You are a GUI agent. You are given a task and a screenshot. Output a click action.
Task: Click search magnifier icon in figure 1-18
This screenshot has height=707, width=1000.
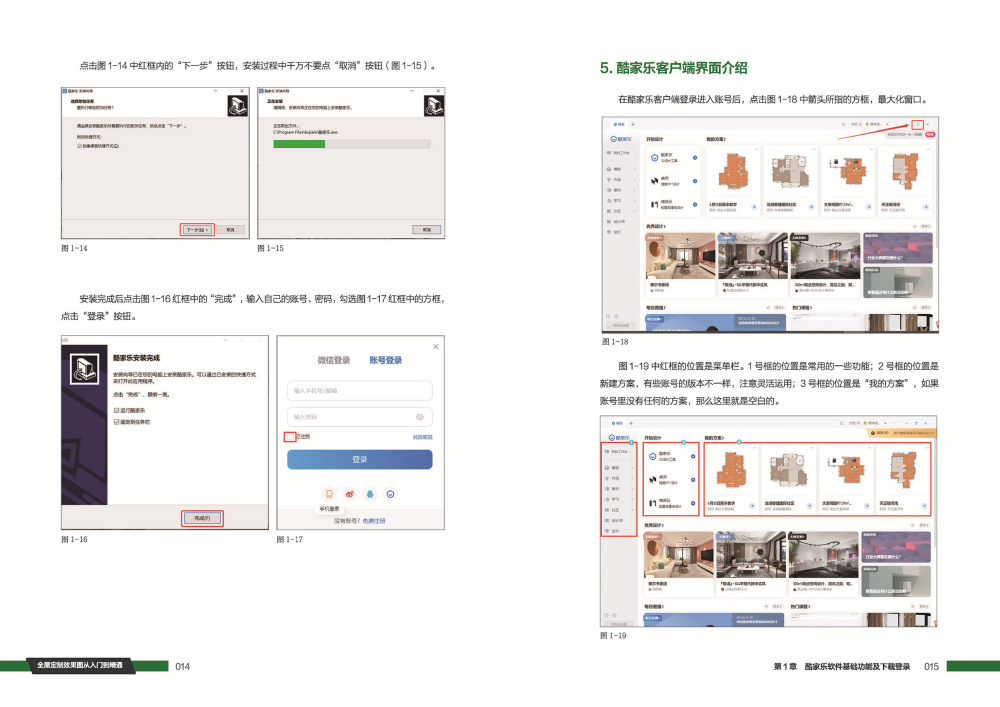pyautogui.click(x=843, y=124)
